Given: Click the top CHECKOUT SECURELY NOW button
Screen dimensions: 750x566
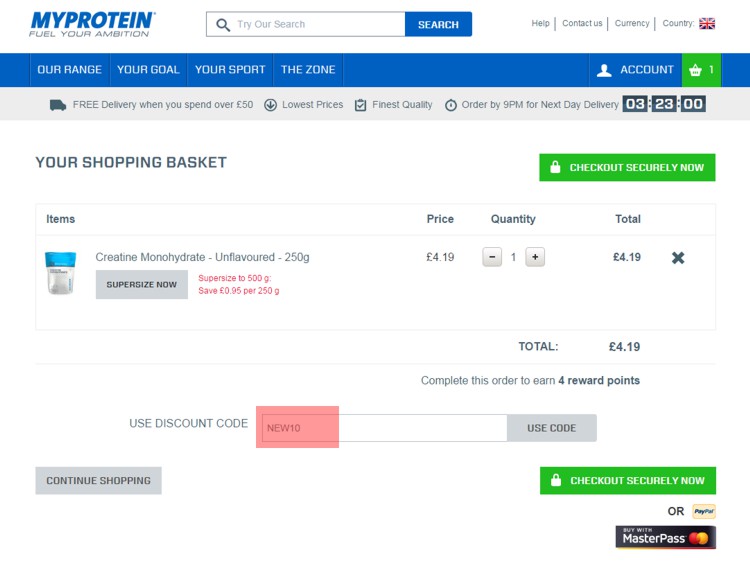Looking at the screenshot, I should [627, 167].
